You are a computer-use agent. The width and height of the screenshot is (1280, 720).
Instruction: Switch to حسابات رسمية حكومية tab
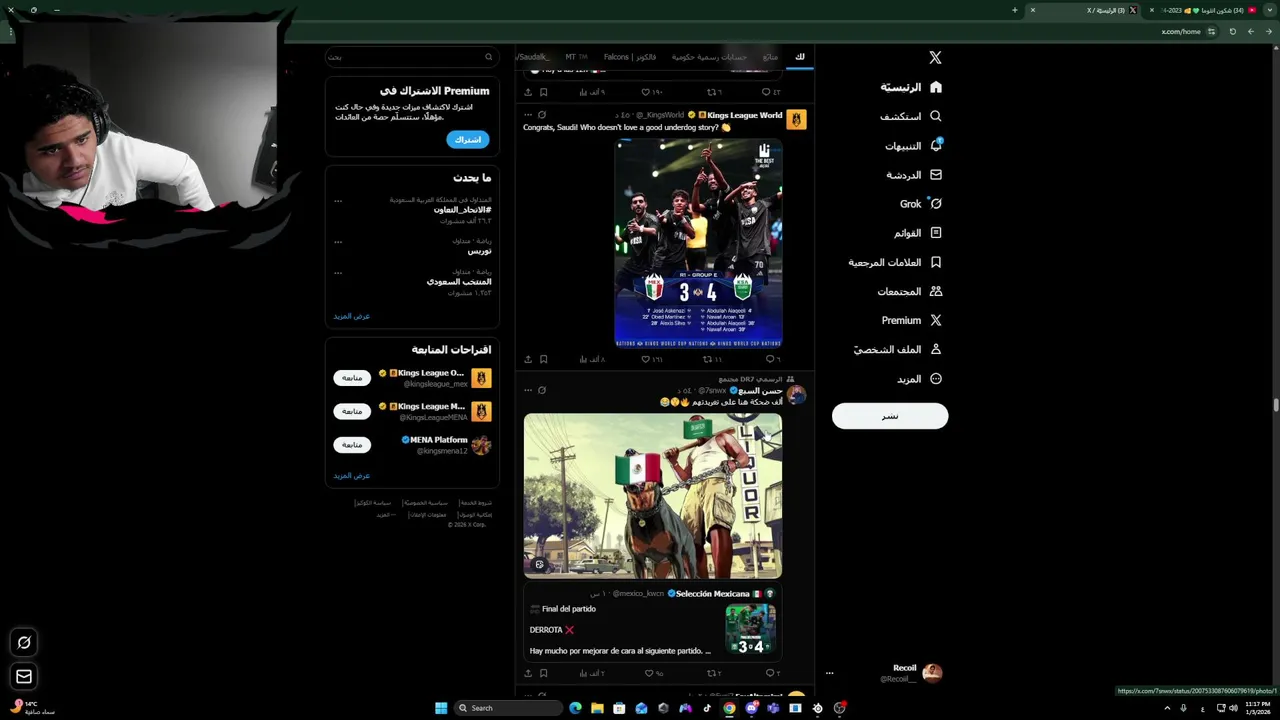(x=709, y=57)
